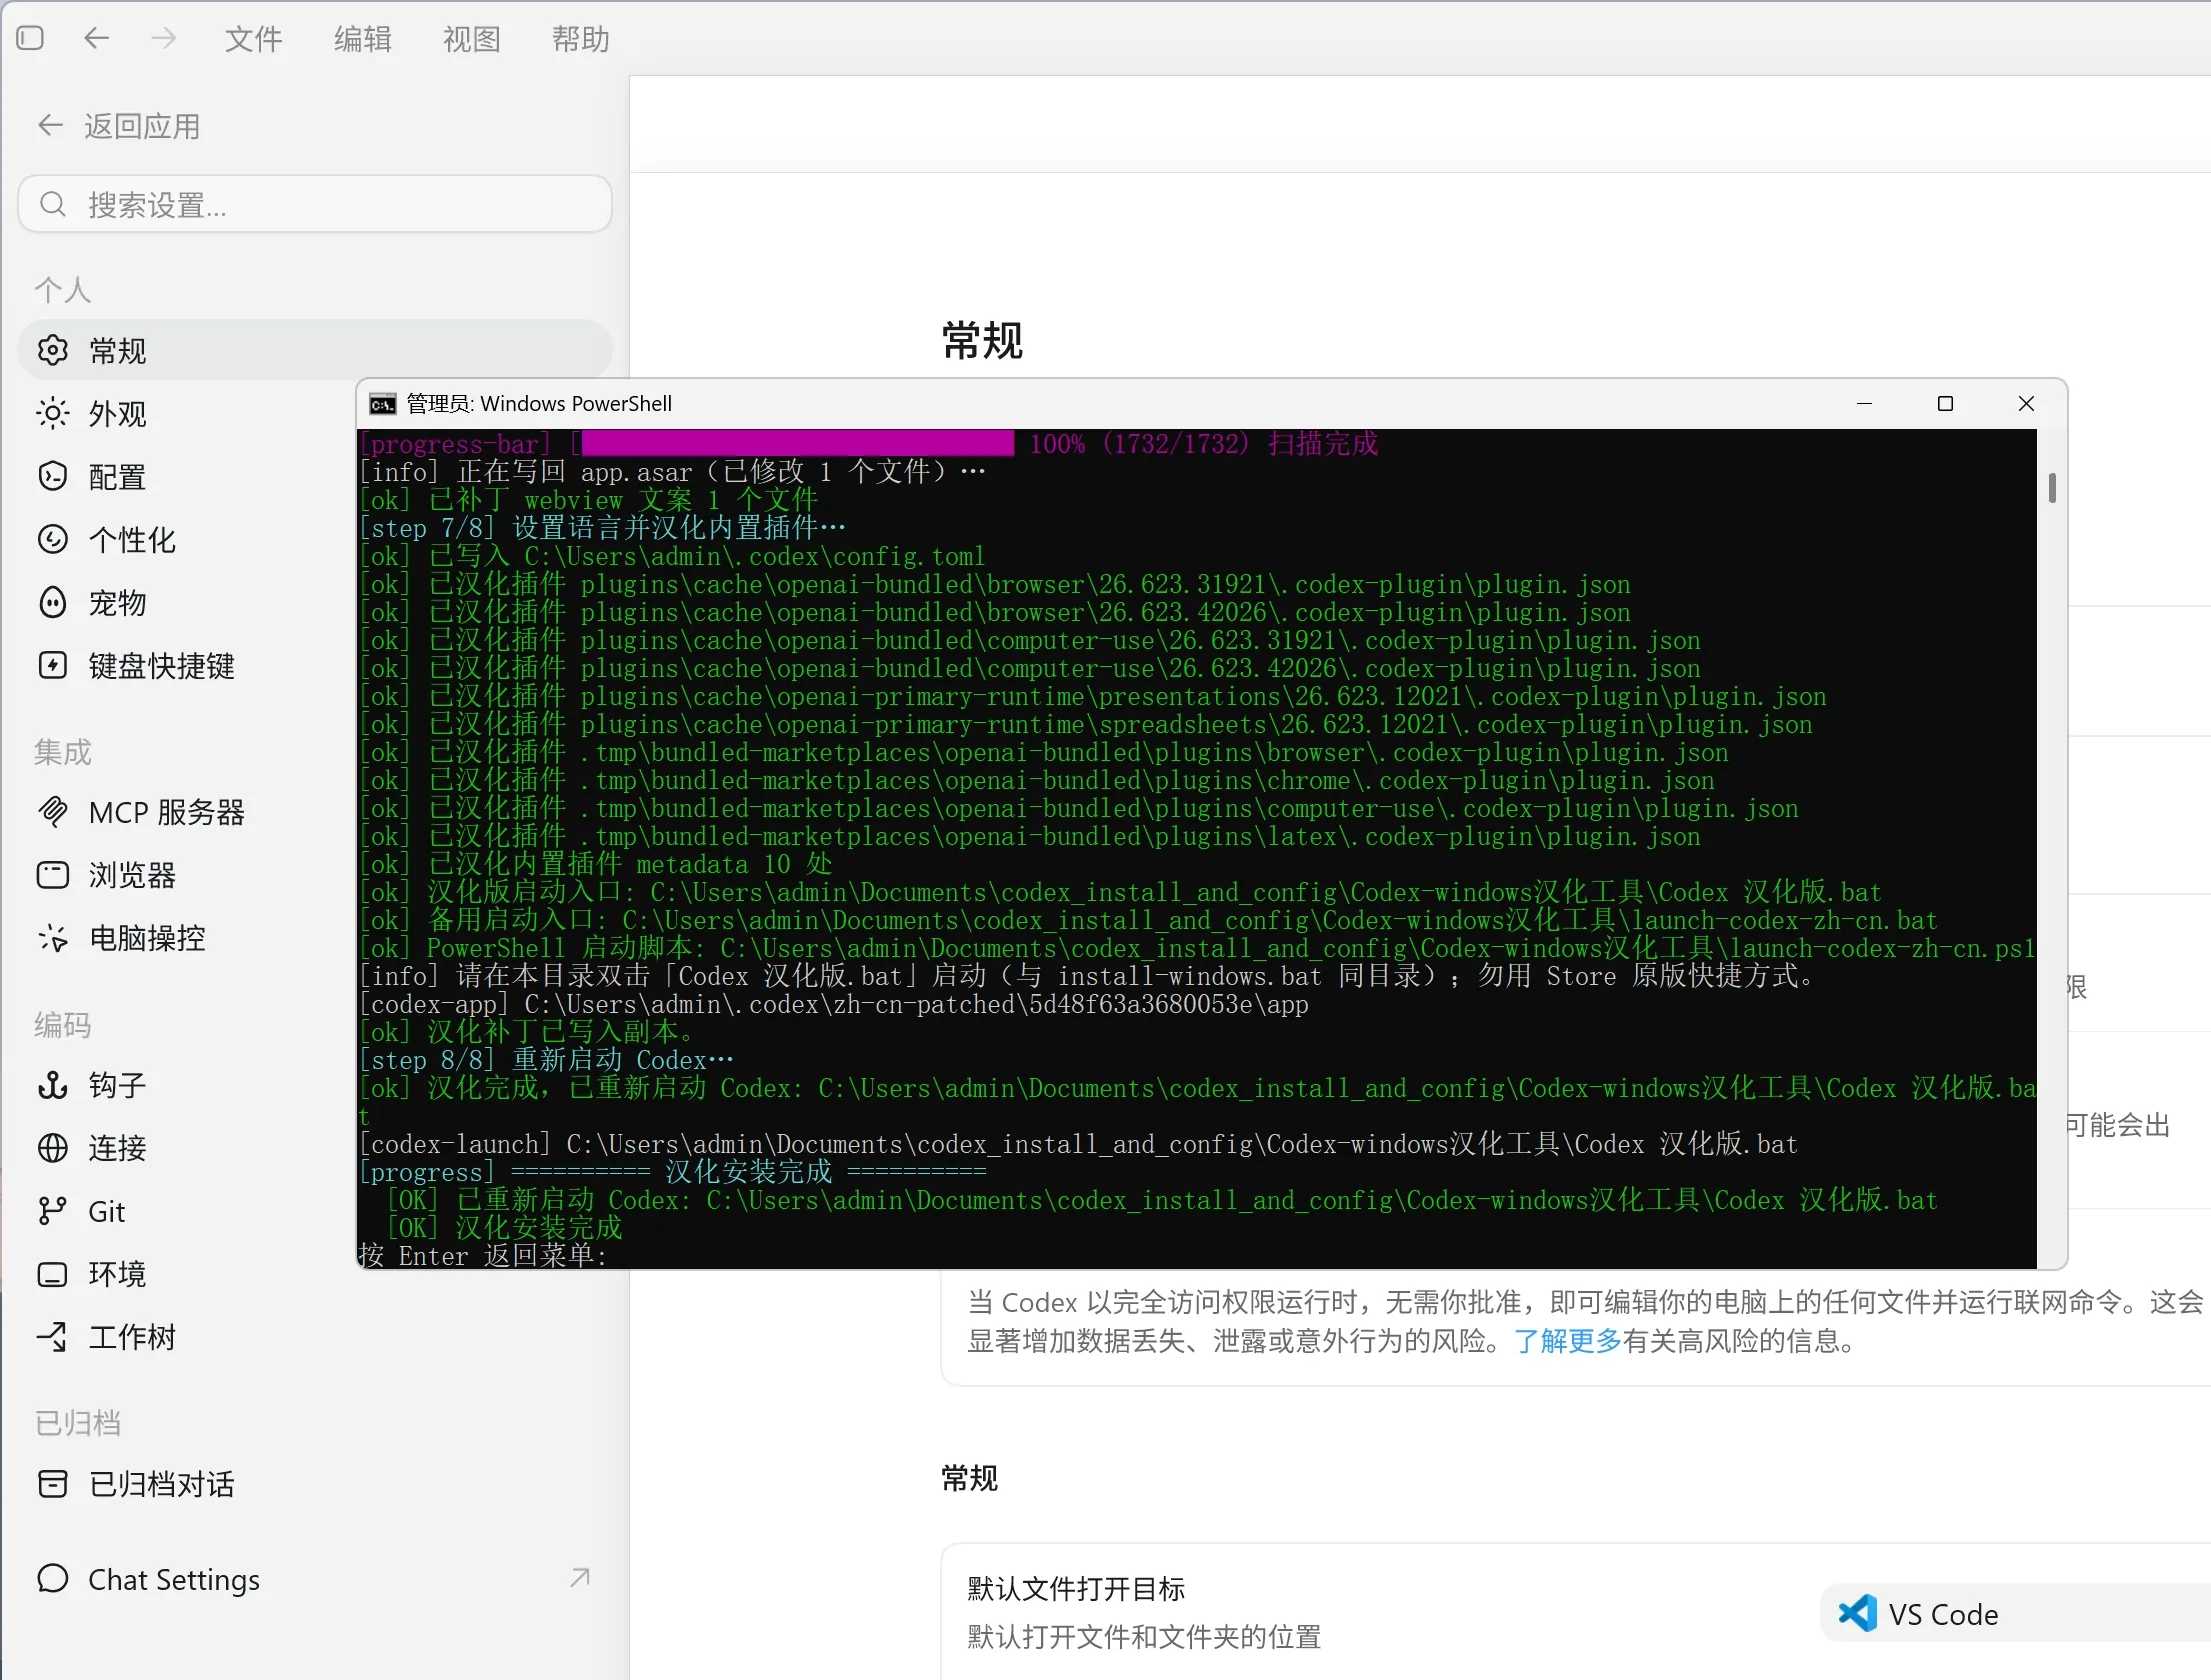Click the [step 8/8] 重新启动 Codex line
This screenshot has height=1680, width=2211.
pyautogui.click(x=546, y=1059)
